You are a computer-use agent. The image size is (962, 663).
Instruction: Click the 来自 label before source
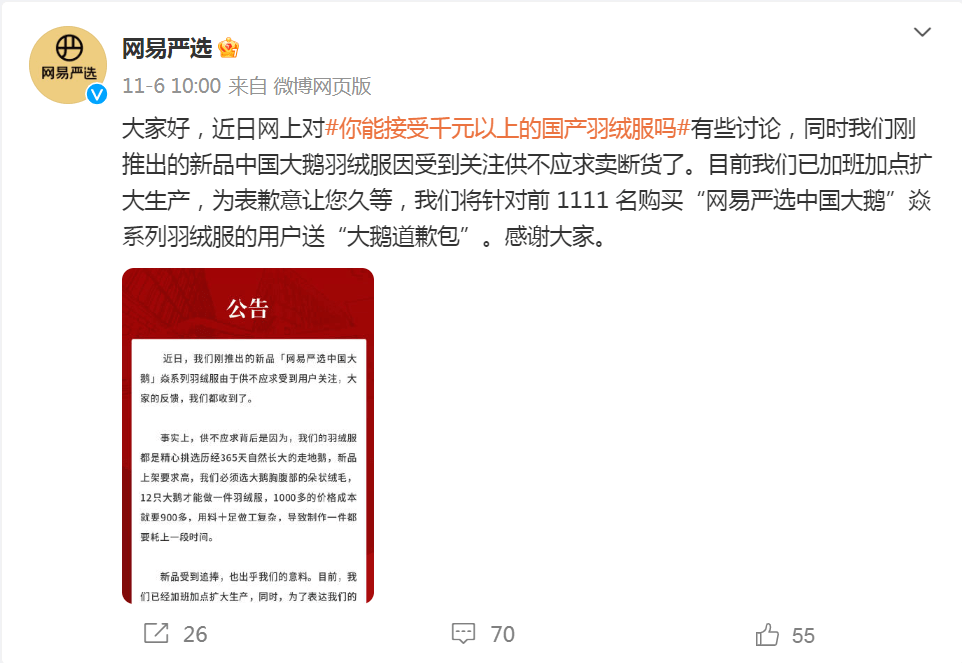(247, 86)
